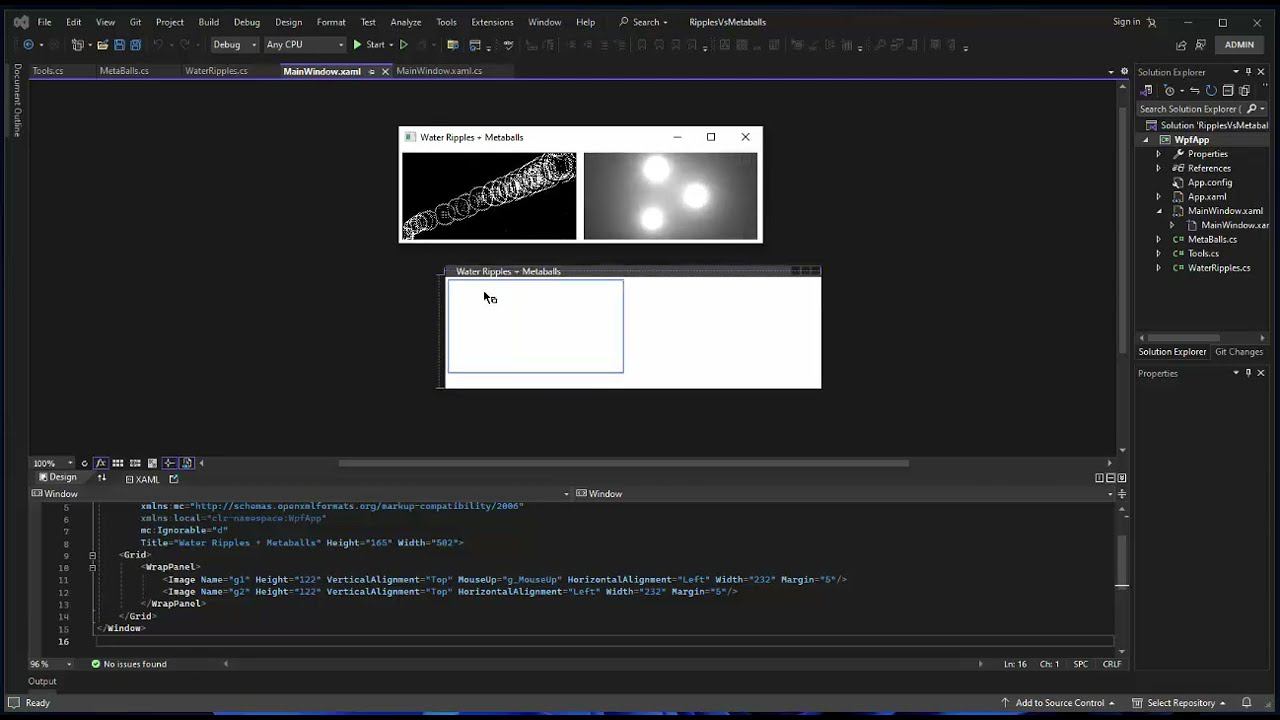Click the Open File folder icon
Screen dimensions: 1280x720
click(103, 45)
